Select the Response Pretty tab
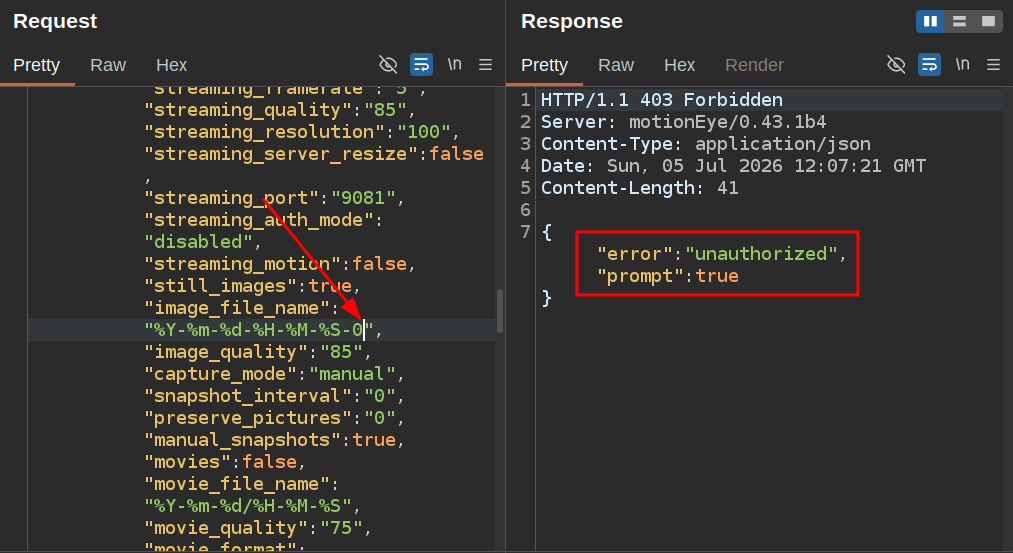The height and width of the screenshot is (553, 1013). point(544,65)
